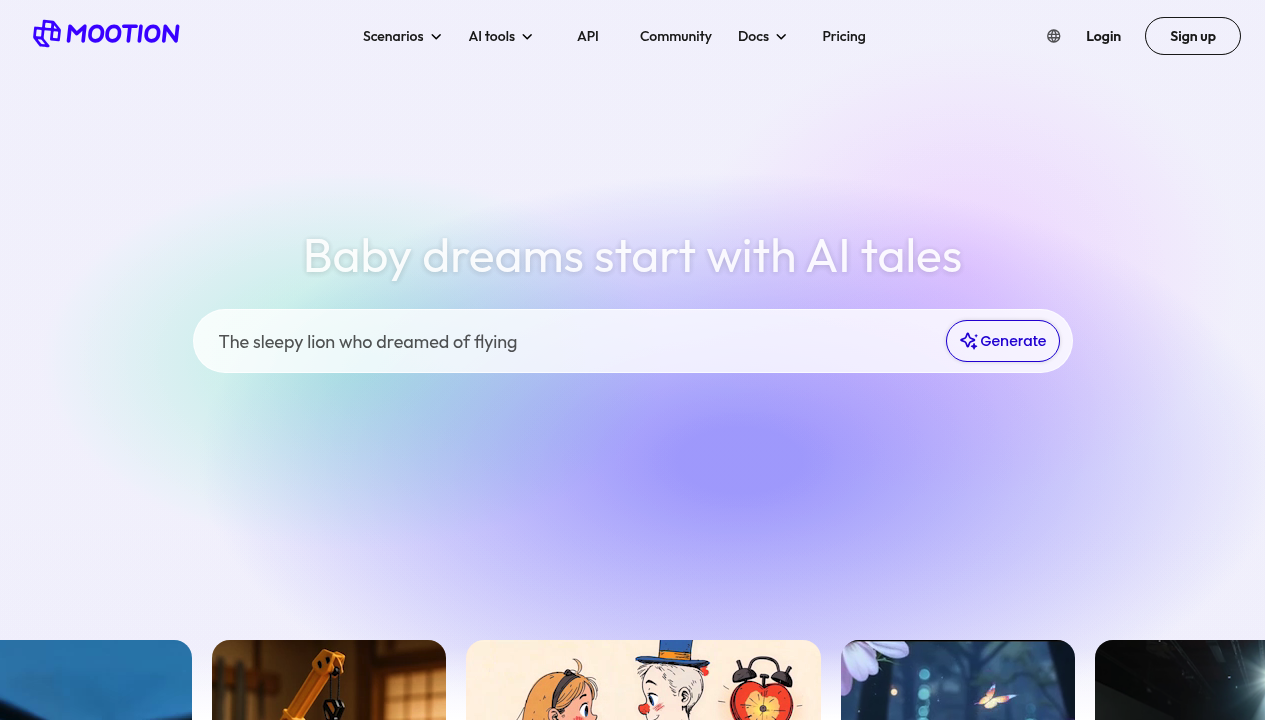This screenshot has height=720, width=1280.
Task: Go to the Community page
Action: [676, 36]
